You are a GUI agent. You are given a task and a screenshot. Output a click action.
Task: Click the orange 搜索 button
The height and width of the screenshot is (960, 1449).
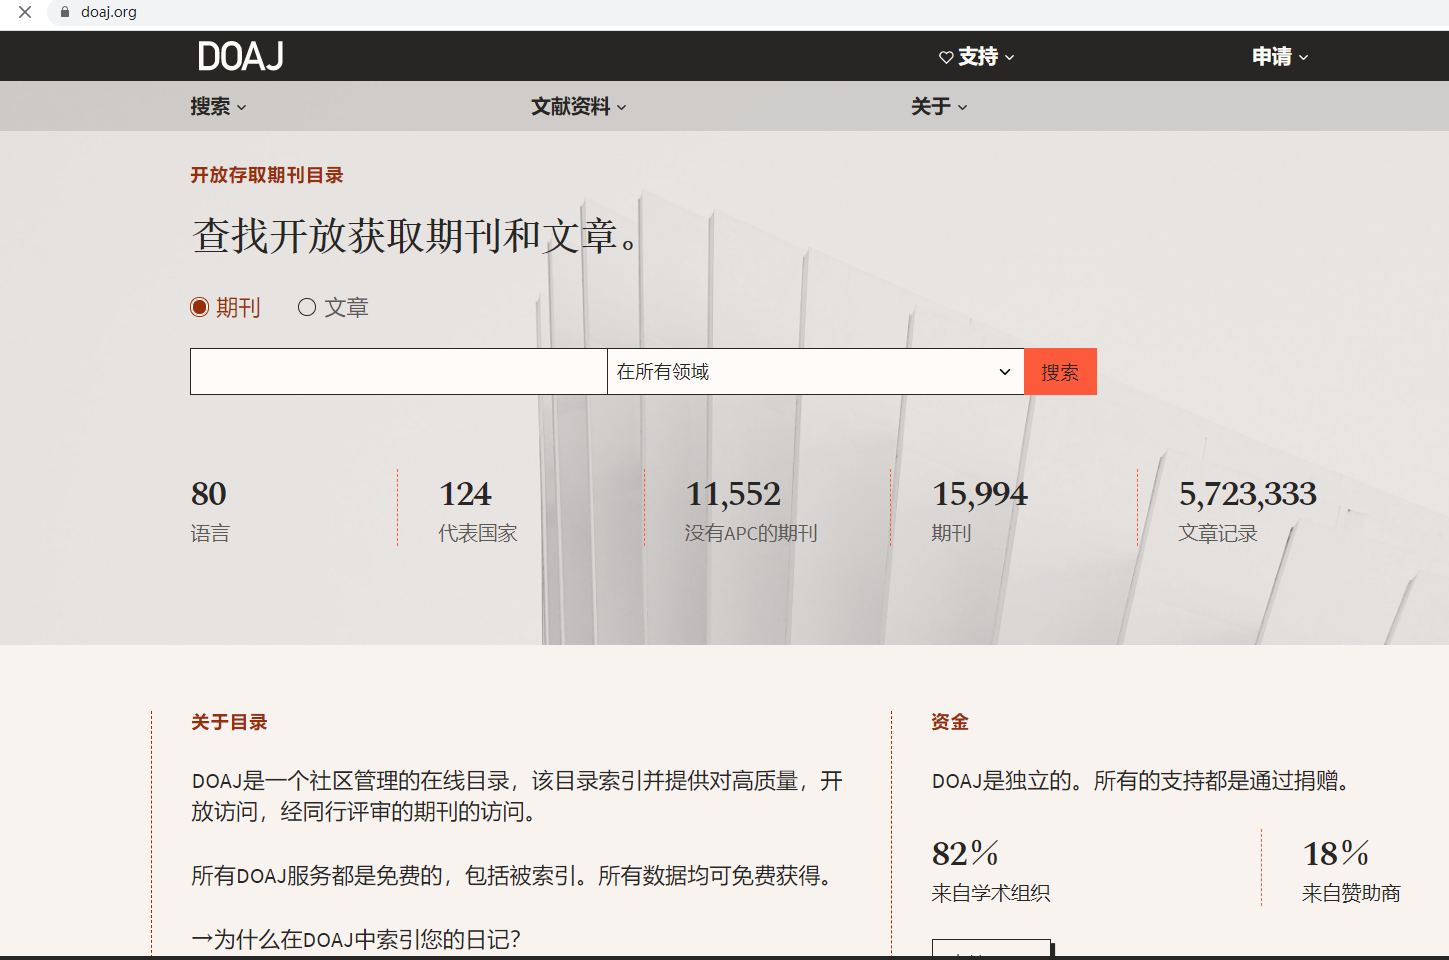[x=1060, y=371]
